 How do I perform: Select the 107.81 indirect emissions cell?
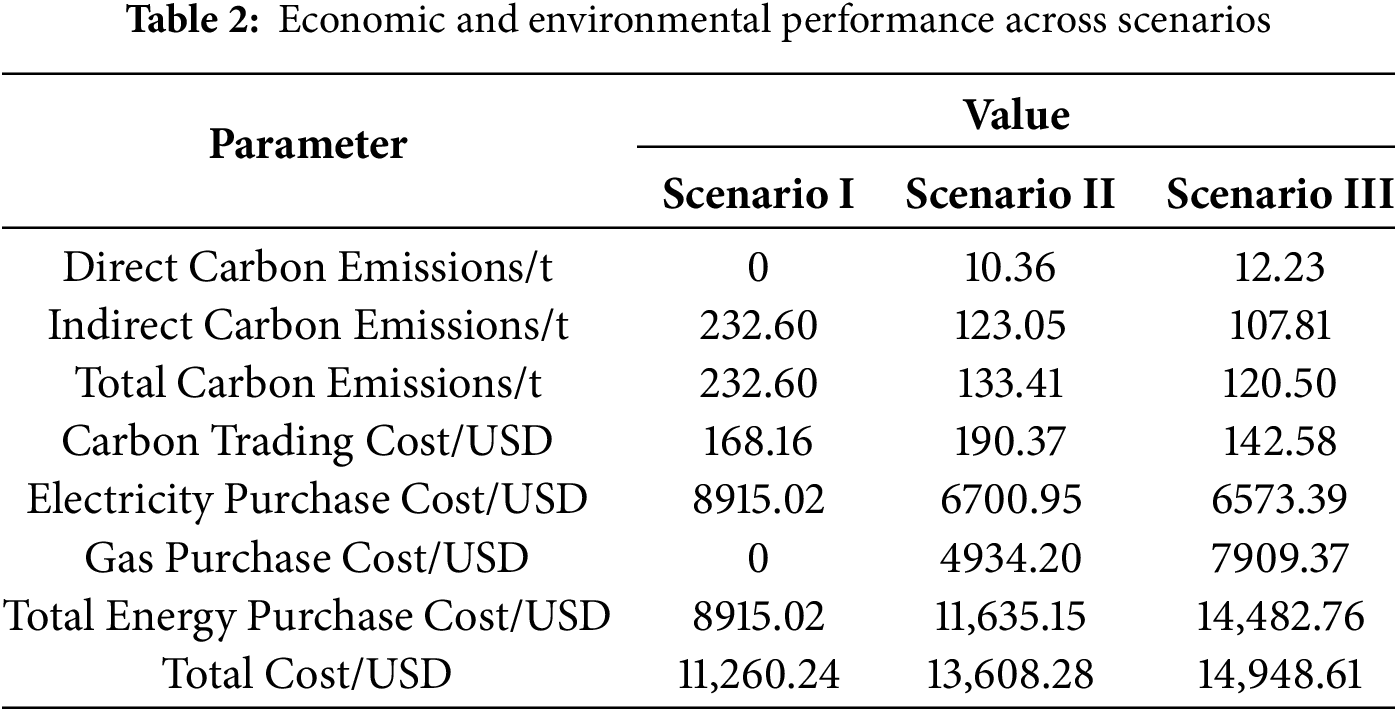(1280, 326)
